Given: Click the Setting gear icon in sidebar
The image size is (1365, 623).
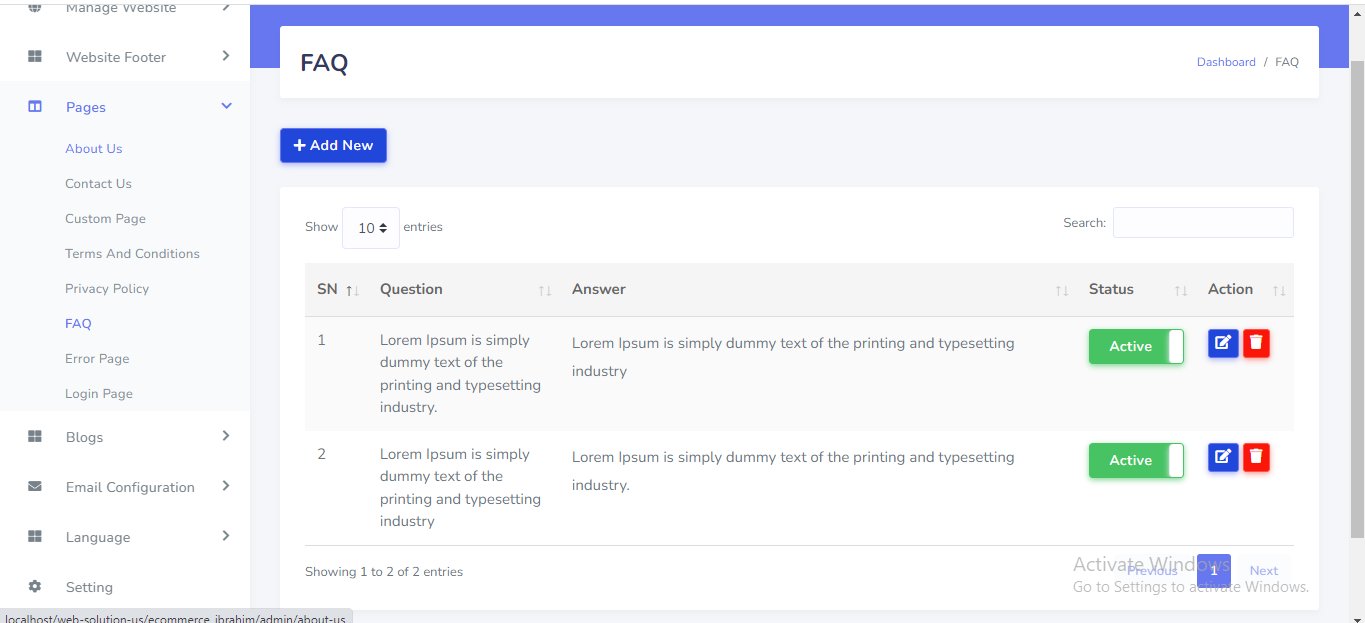Looking at the screenshot, I should point(35,587).
